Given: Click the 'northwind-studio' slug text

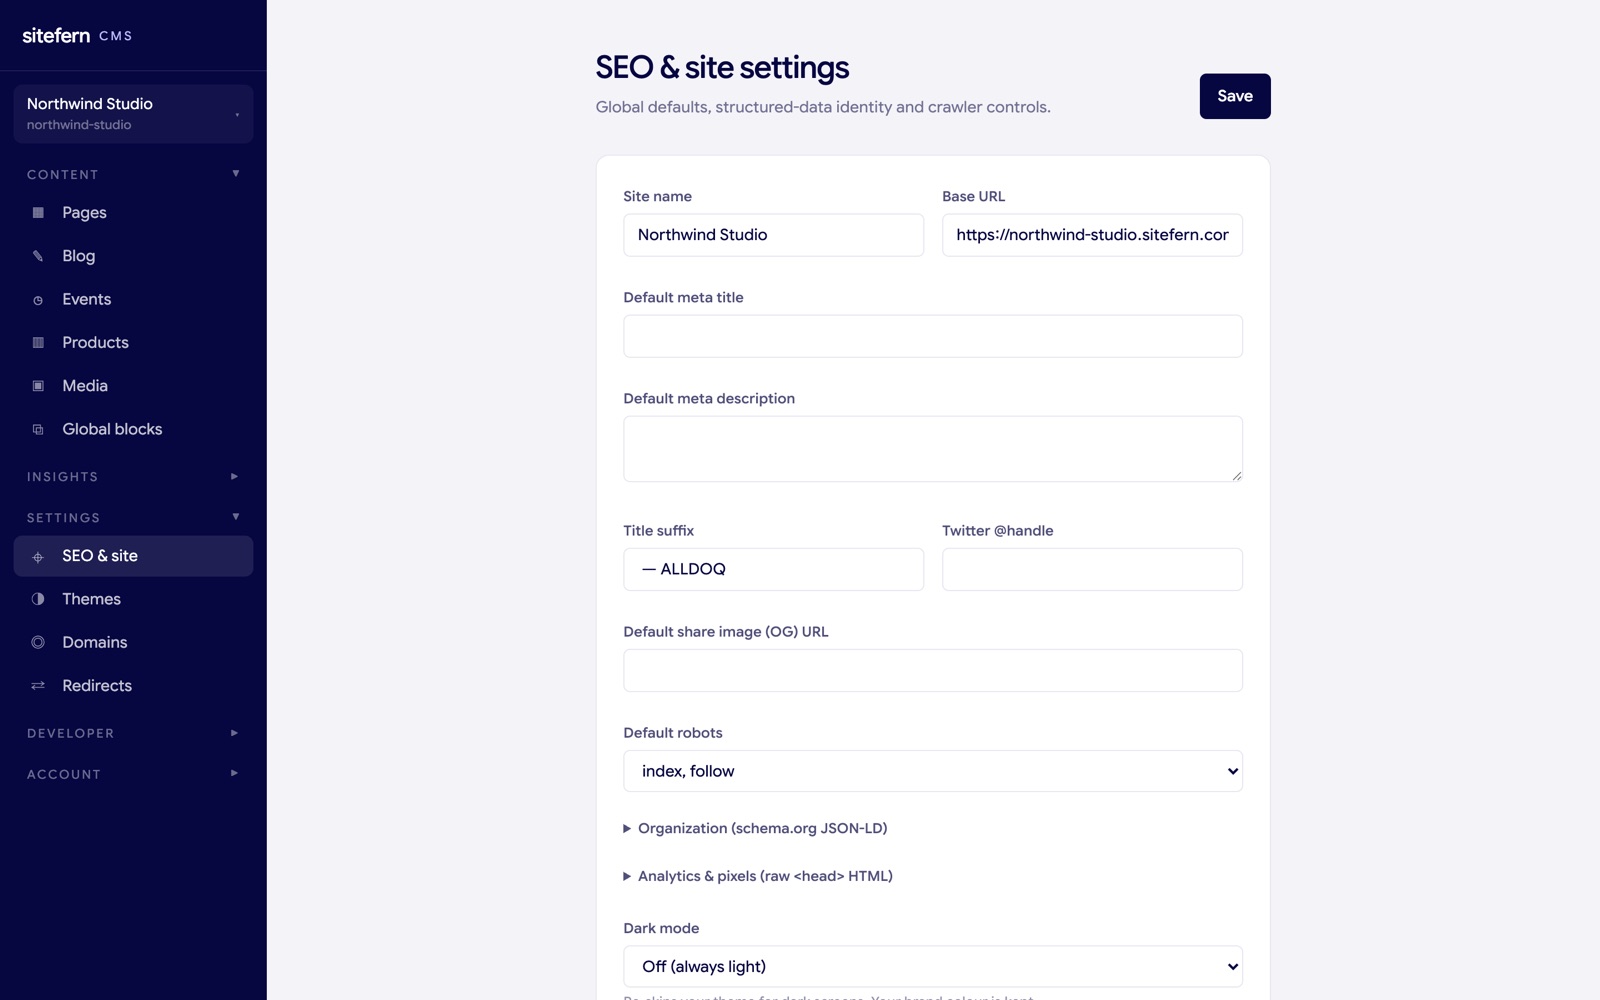Looking at the screenshot, I should click(x=79, y=125).
